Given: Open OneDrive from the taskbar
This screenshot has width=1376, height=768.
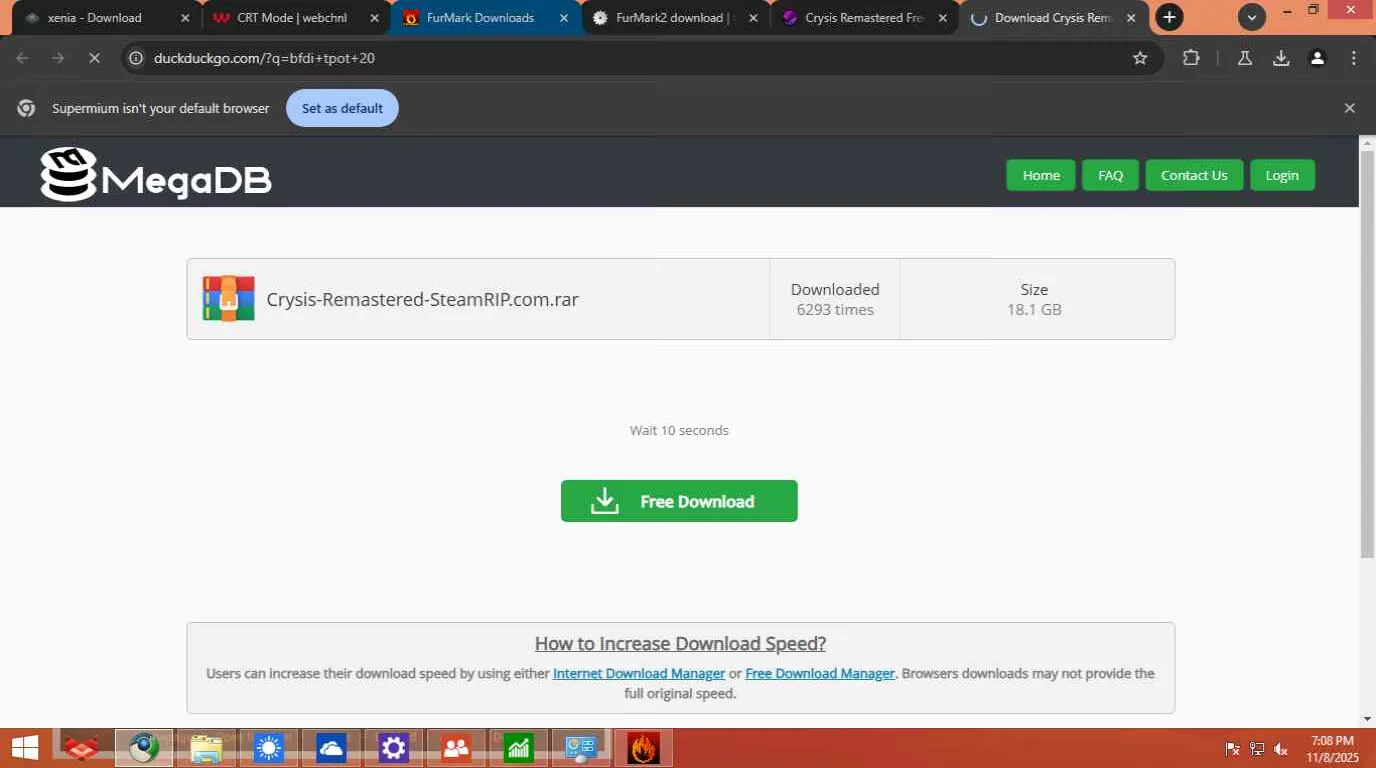Looking at the screenshot, I should coord(331,748).
